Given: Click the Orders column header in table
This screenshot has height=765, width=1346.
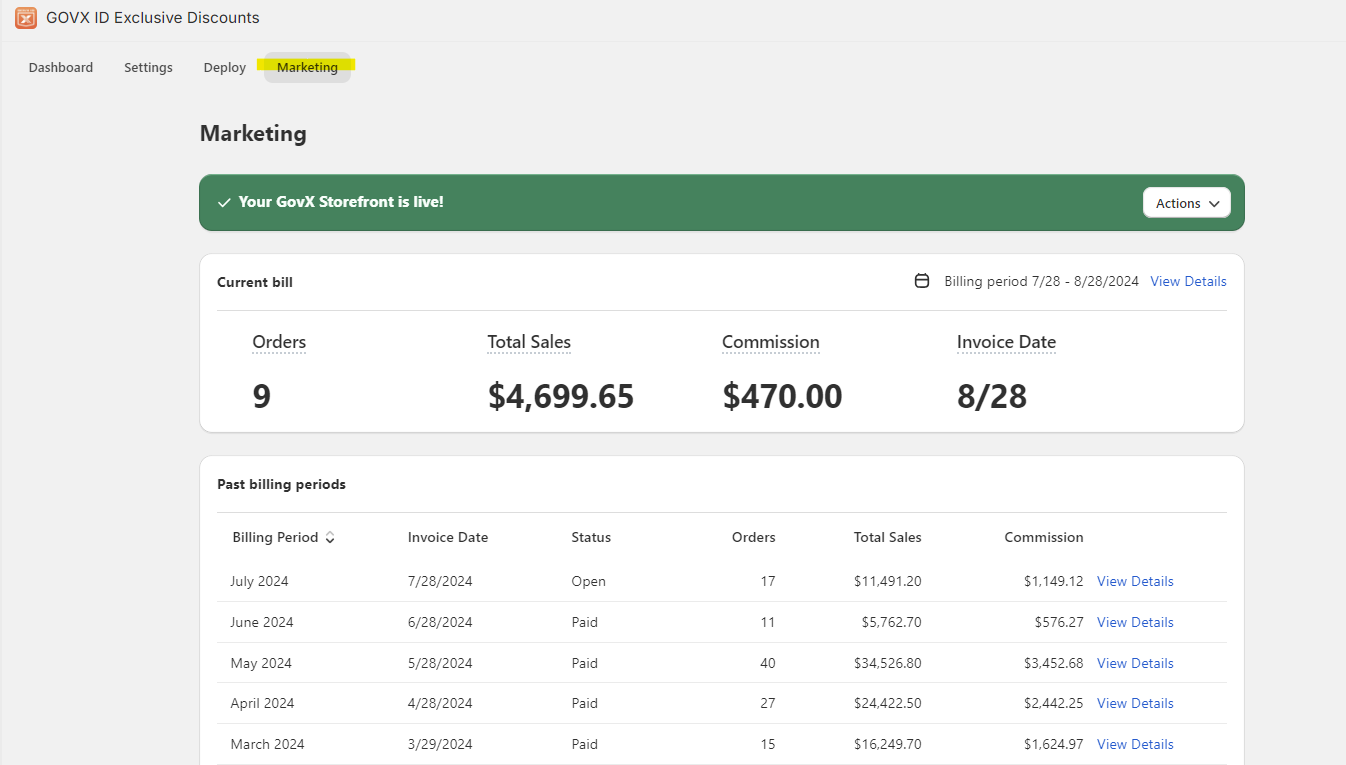Looking at the screenshot, I should [754, 538].
